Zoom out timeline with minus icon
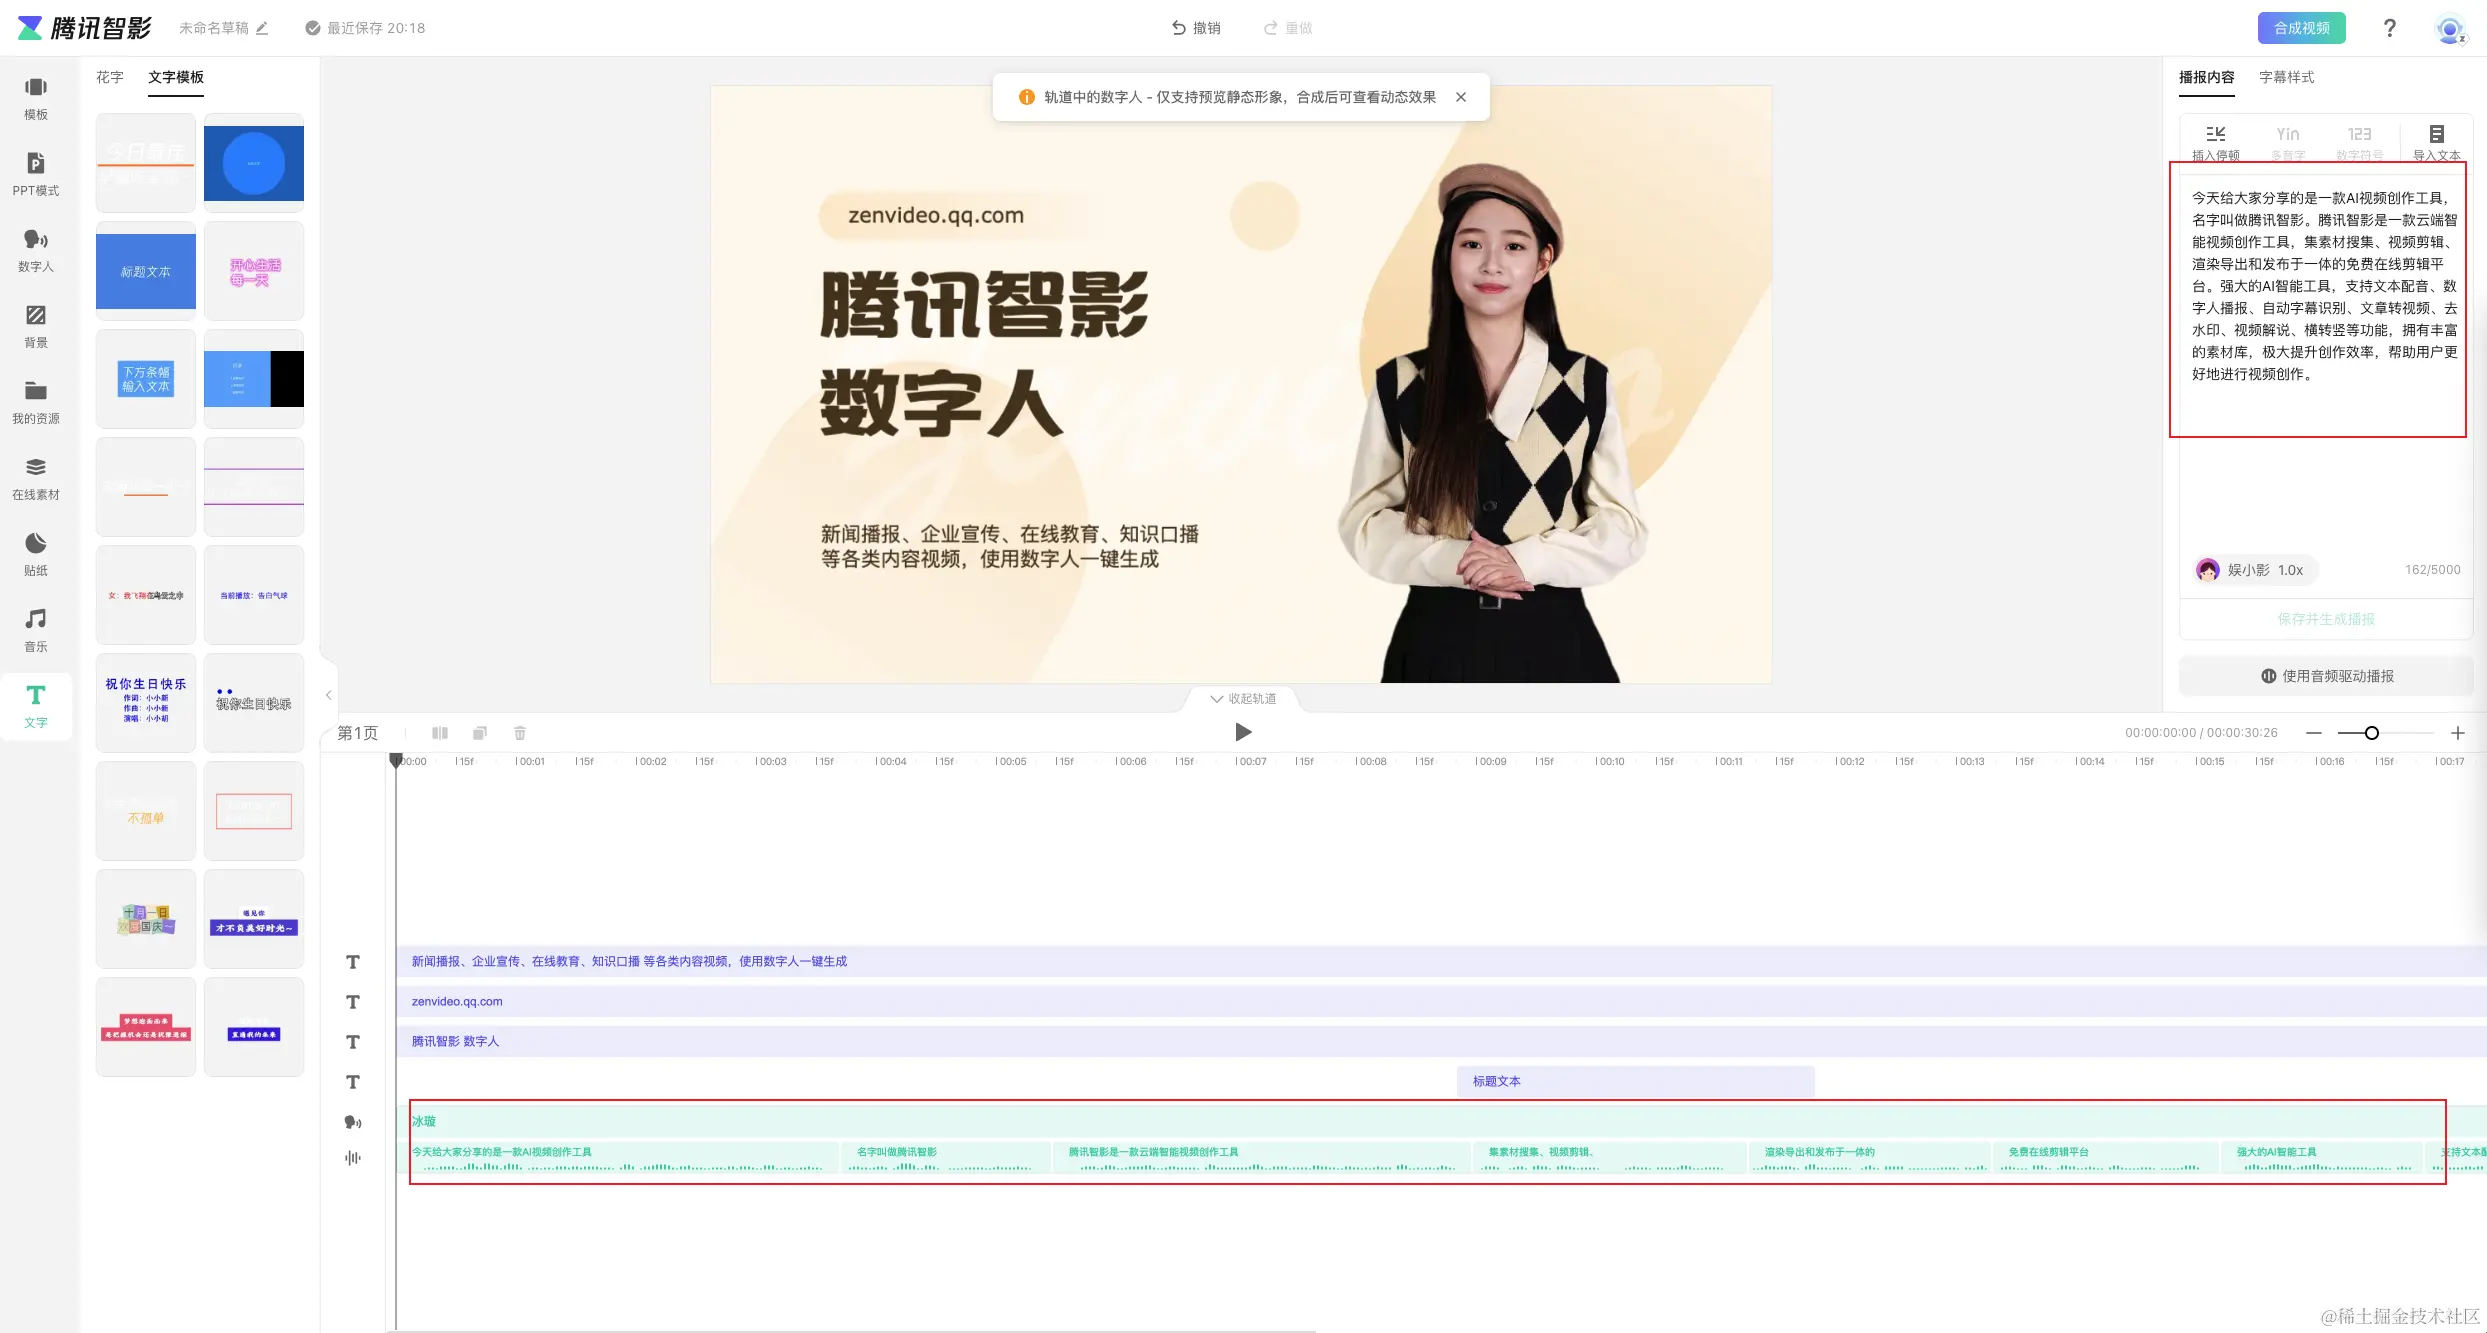This screenshot has width=2487, height=1333. click(2314, 733)
